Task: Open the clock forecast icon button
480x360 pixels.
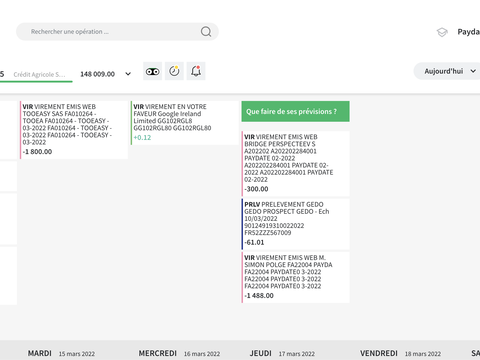Action: pos(174,71)
